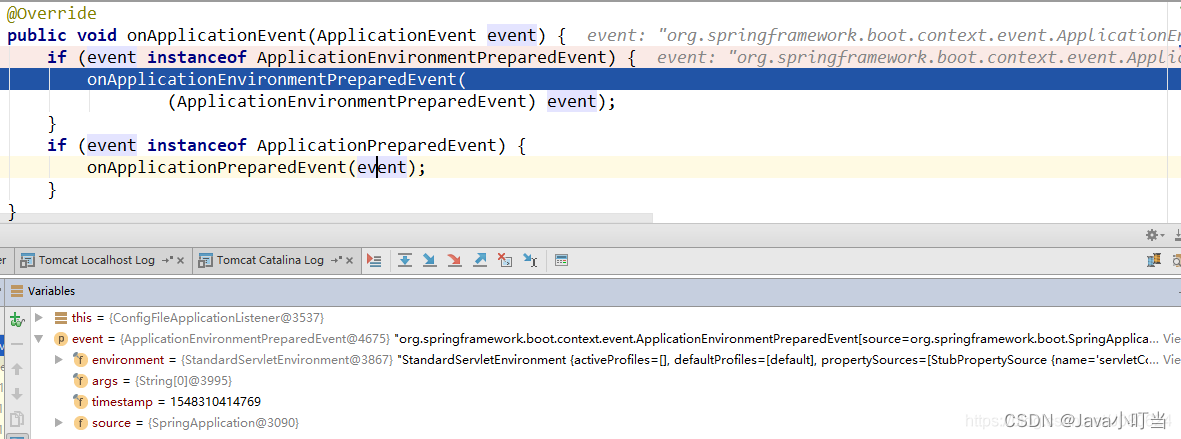Click move watch down arrow
1181x439 pixels.
[x=17, y=394]
